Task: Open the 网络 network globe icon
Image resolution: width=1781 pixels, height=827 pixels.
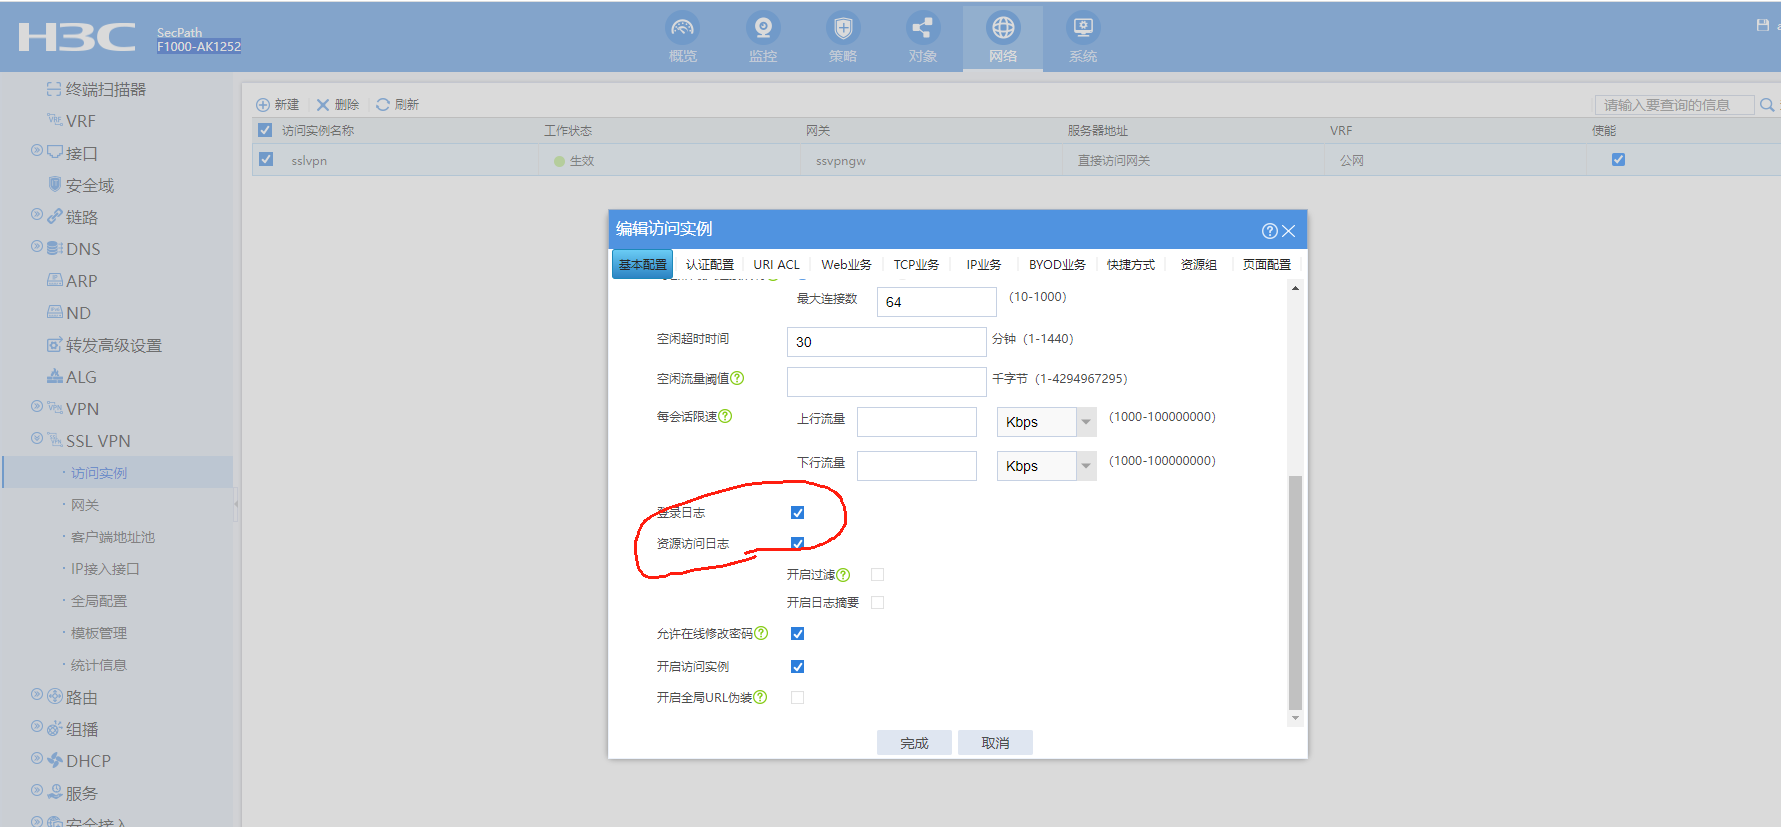Action: tap(1003, 28)
